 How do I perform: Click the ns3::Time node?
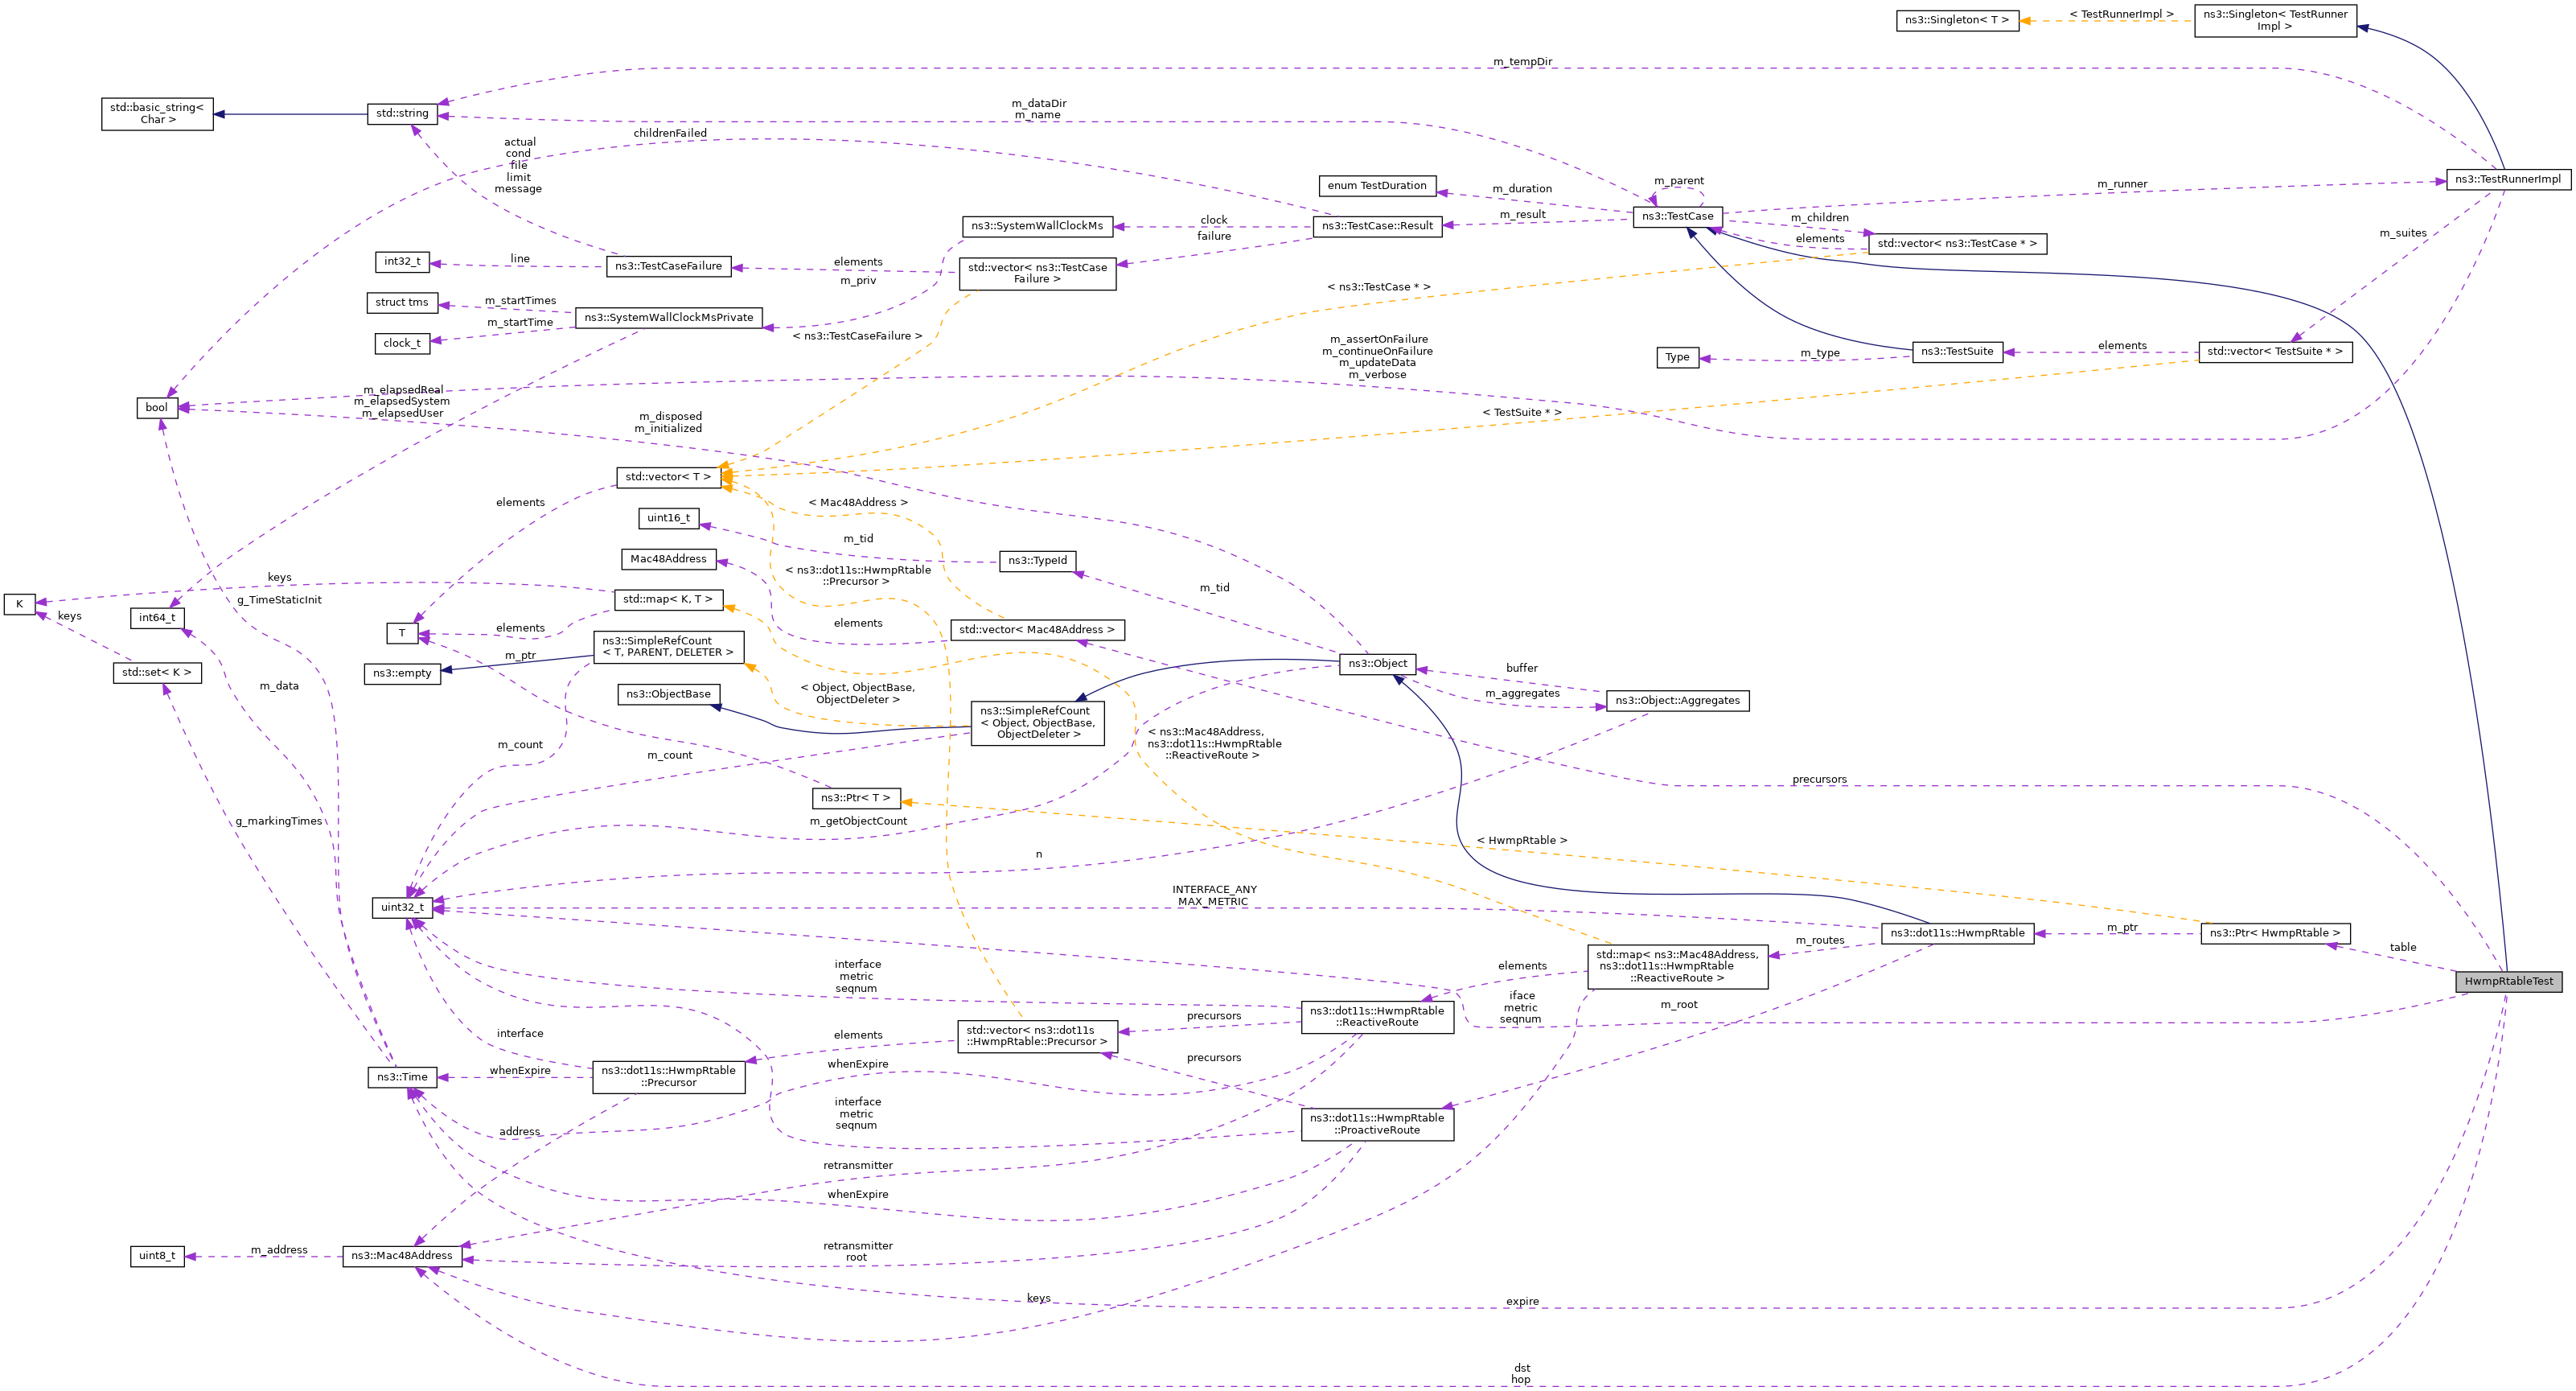[x=402, y=1078]
